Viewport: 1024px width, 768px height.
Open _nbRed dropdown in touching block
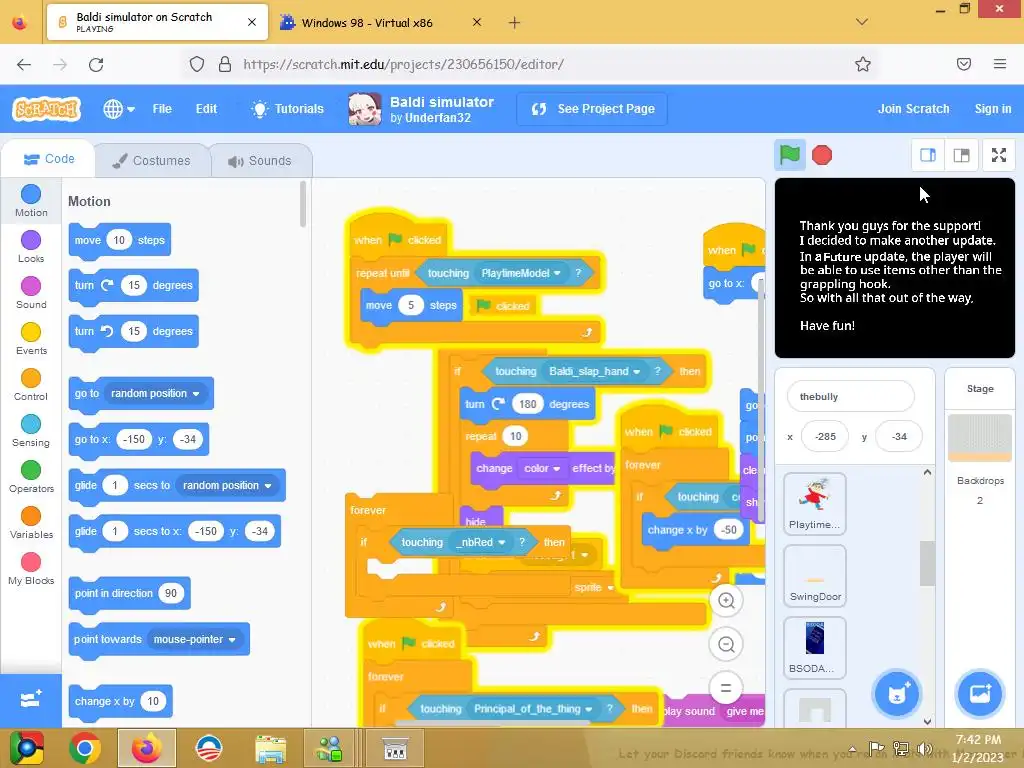[x=481, y=542]
